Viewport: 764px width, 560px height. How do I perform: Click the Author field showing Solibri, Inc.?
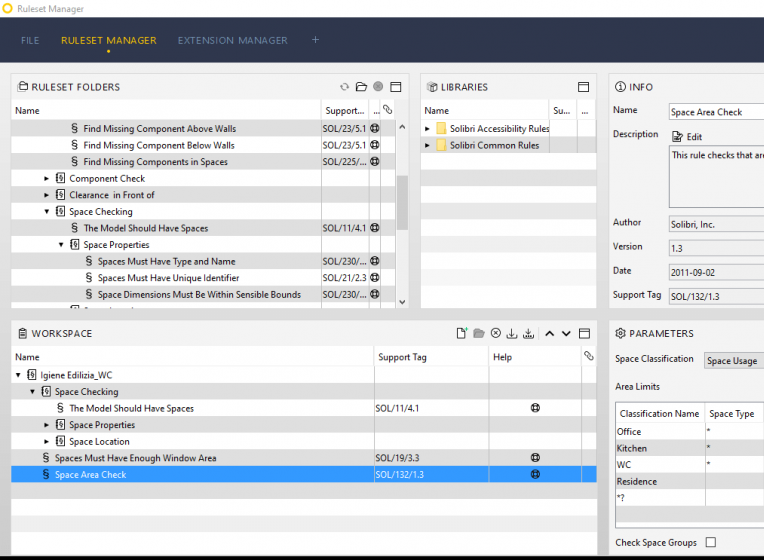pos(716,224)
